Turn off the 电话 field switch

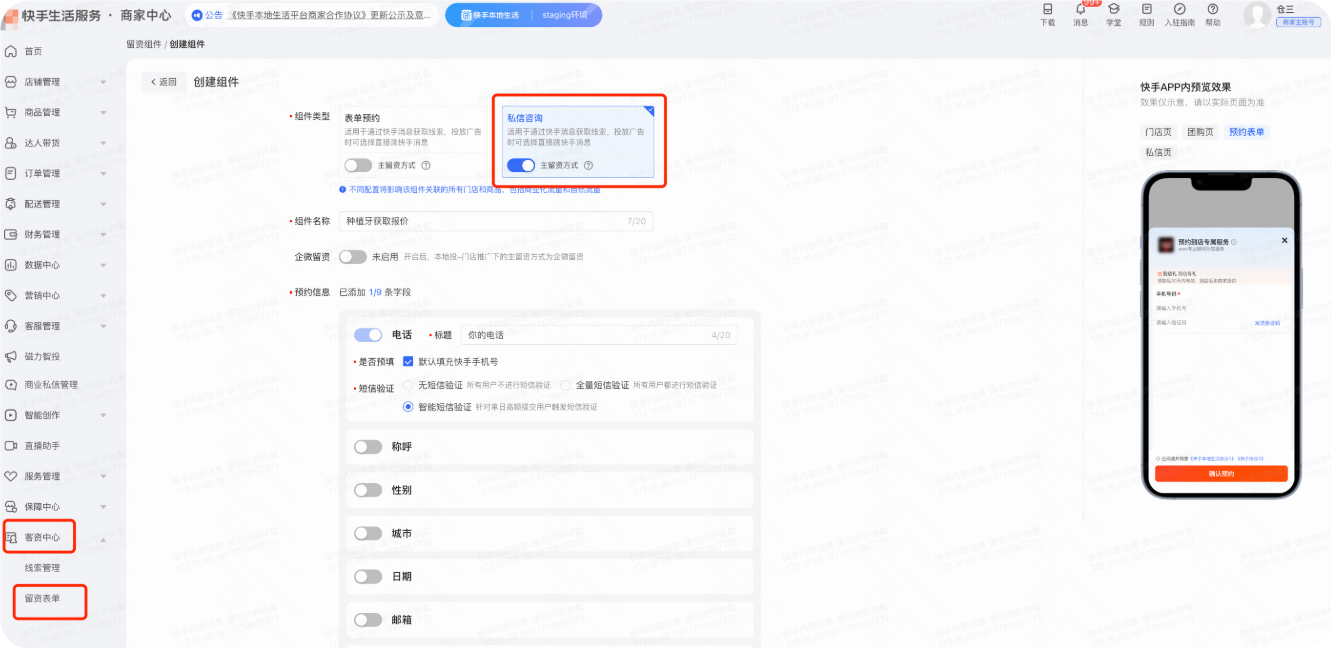pos(368,335)
